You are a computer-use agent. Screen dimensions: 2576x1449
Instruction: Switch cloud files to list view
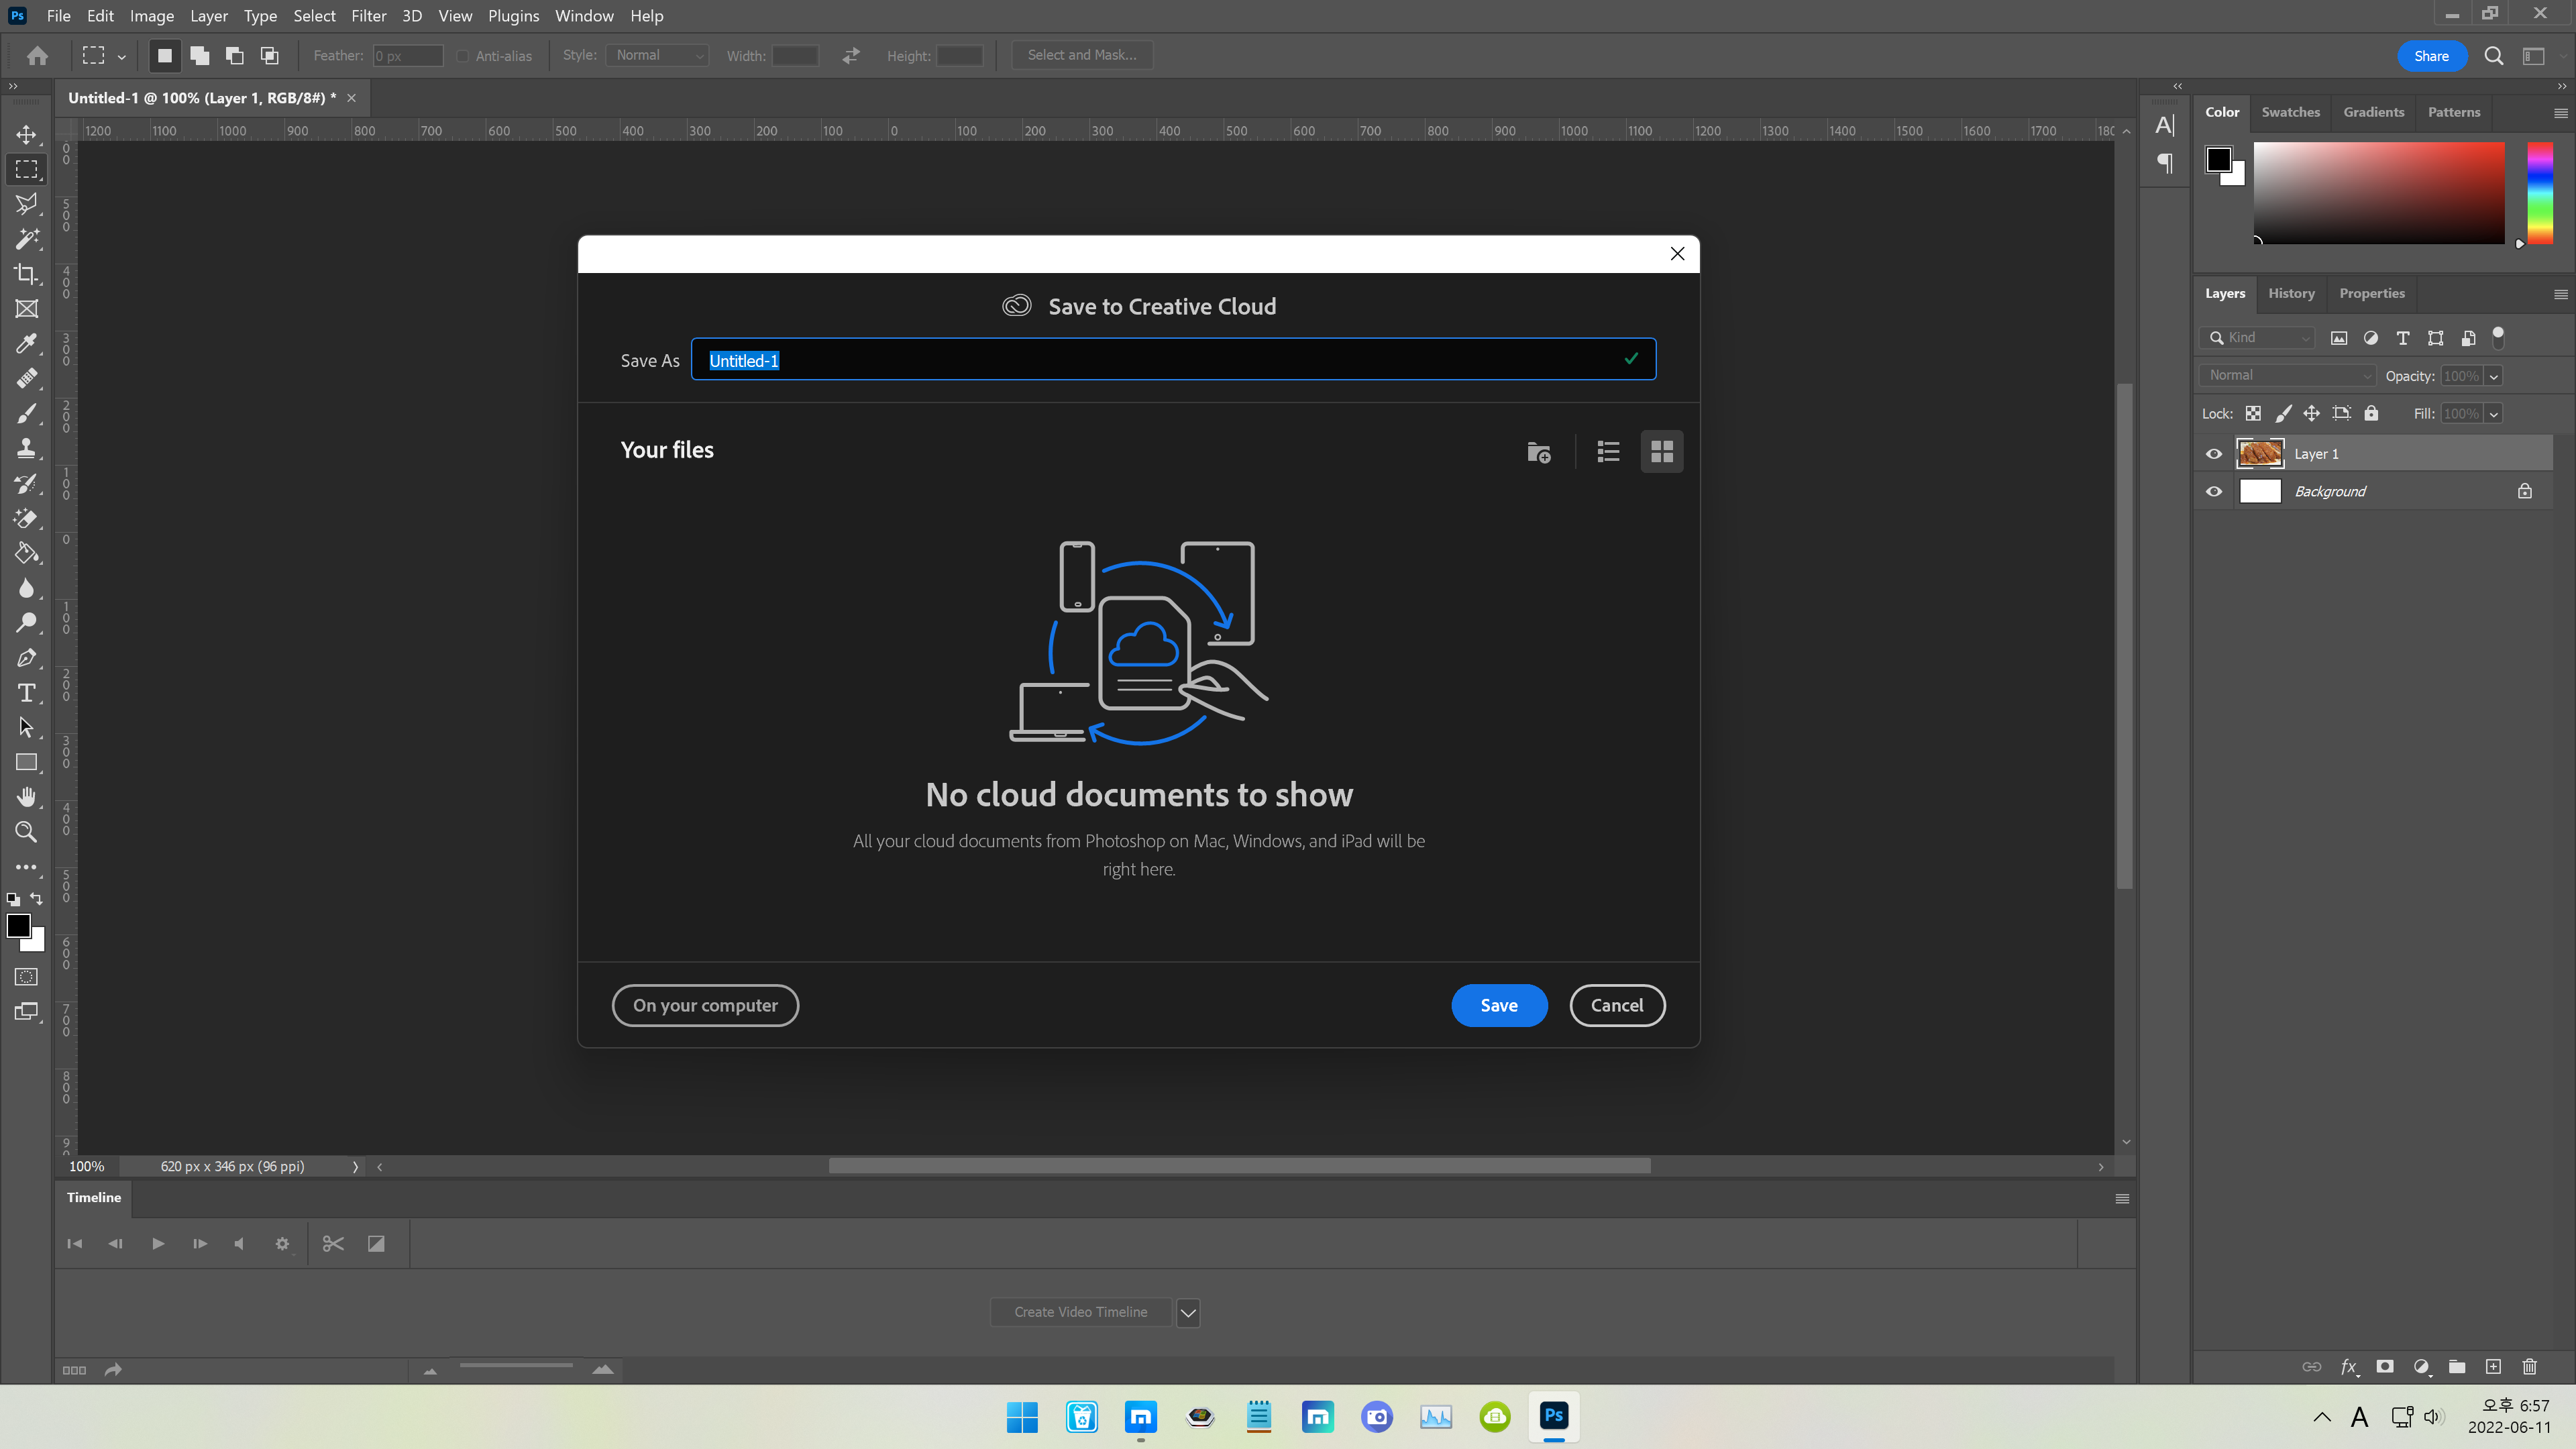pos(1608,452)
